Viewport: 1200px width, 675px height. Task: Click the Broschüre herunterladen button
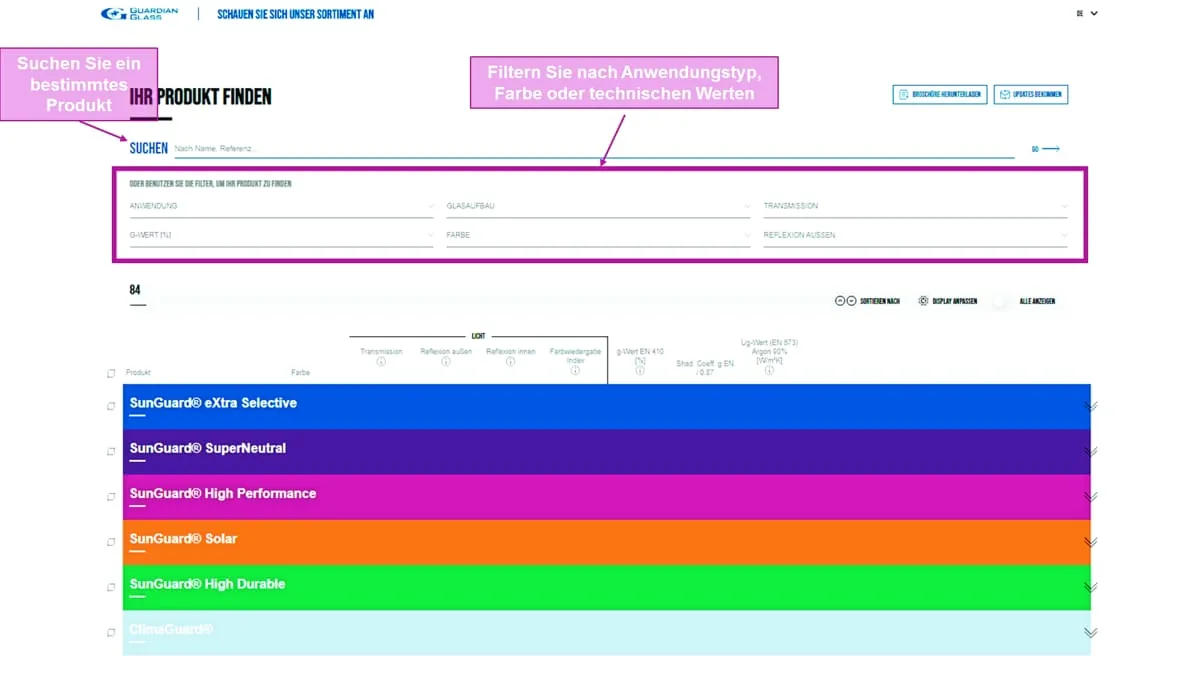pos(940,95)
